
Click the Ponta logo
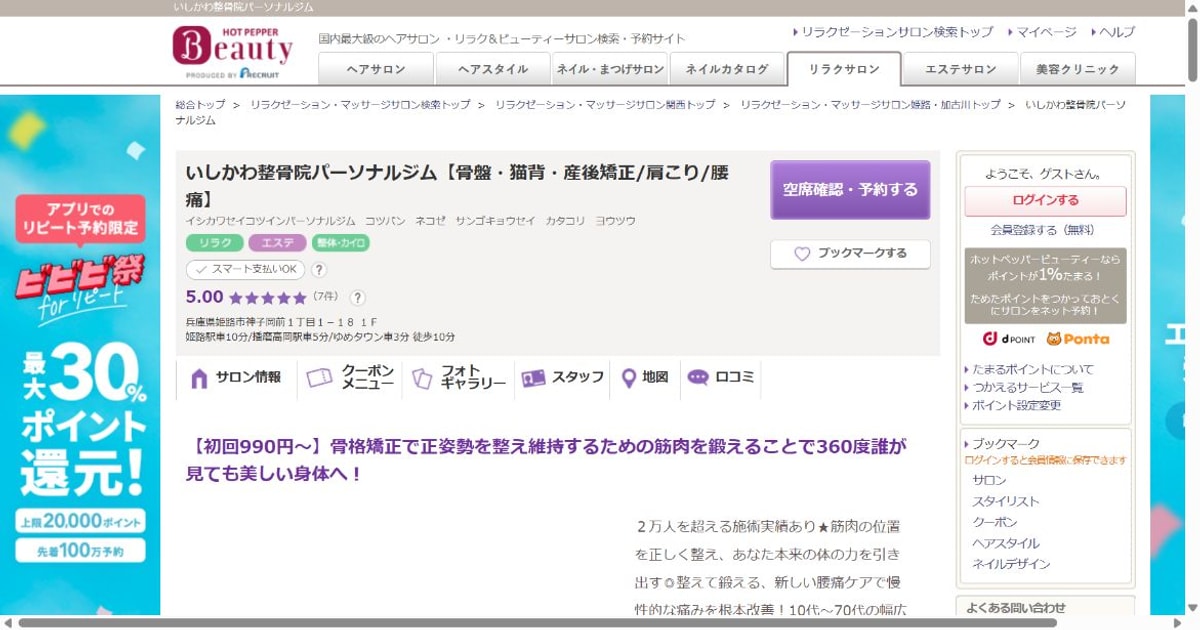(x=1077, y=339)
